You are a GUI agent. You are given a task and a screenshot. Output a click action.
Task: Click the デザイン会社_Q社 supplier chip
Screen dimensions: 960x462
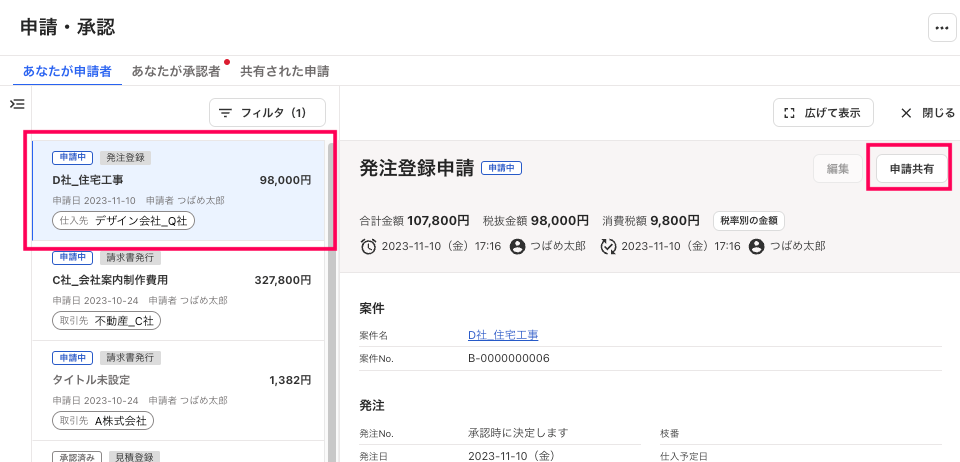[124, 221]
